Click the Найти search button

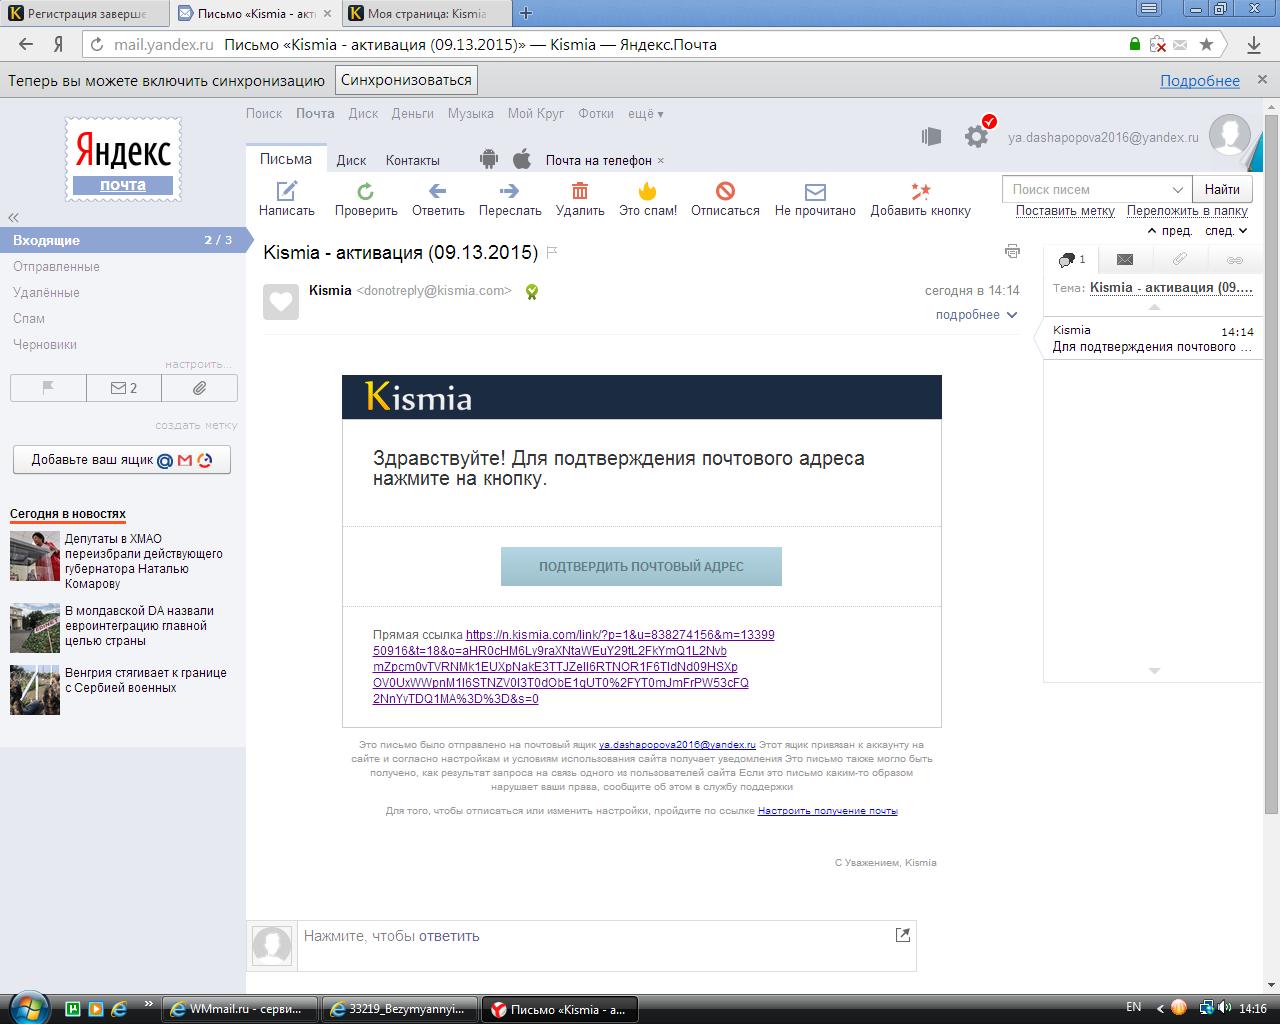[x=1222, y=189]
